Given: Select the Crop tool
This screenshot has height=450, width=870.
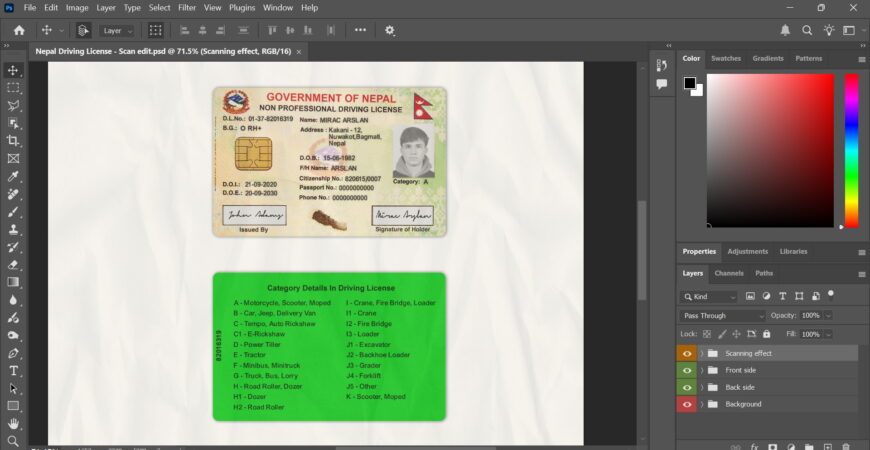Looking at the screenshot, I should click(x=13, y=141).
